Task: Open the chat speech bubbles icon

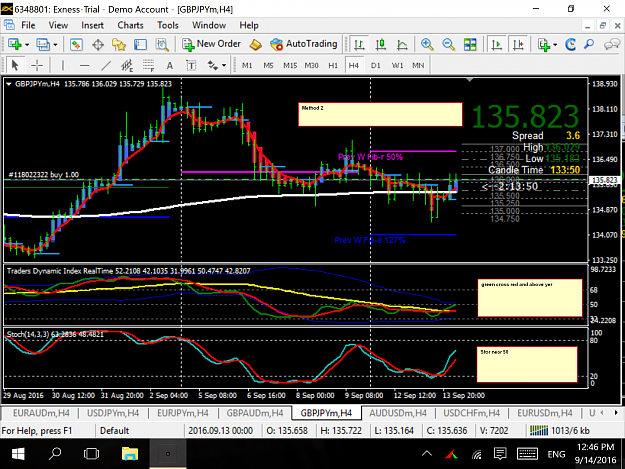Action: [x=611, y=44]
